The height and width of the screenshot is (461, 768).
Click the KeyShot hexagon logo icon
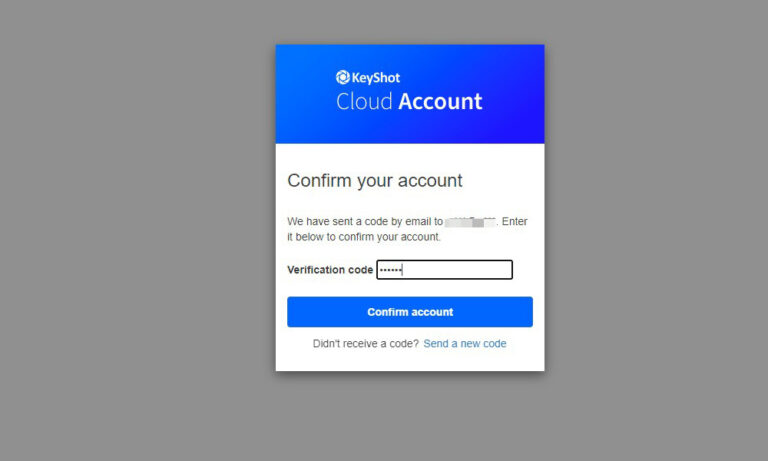(x=342, y=77)
